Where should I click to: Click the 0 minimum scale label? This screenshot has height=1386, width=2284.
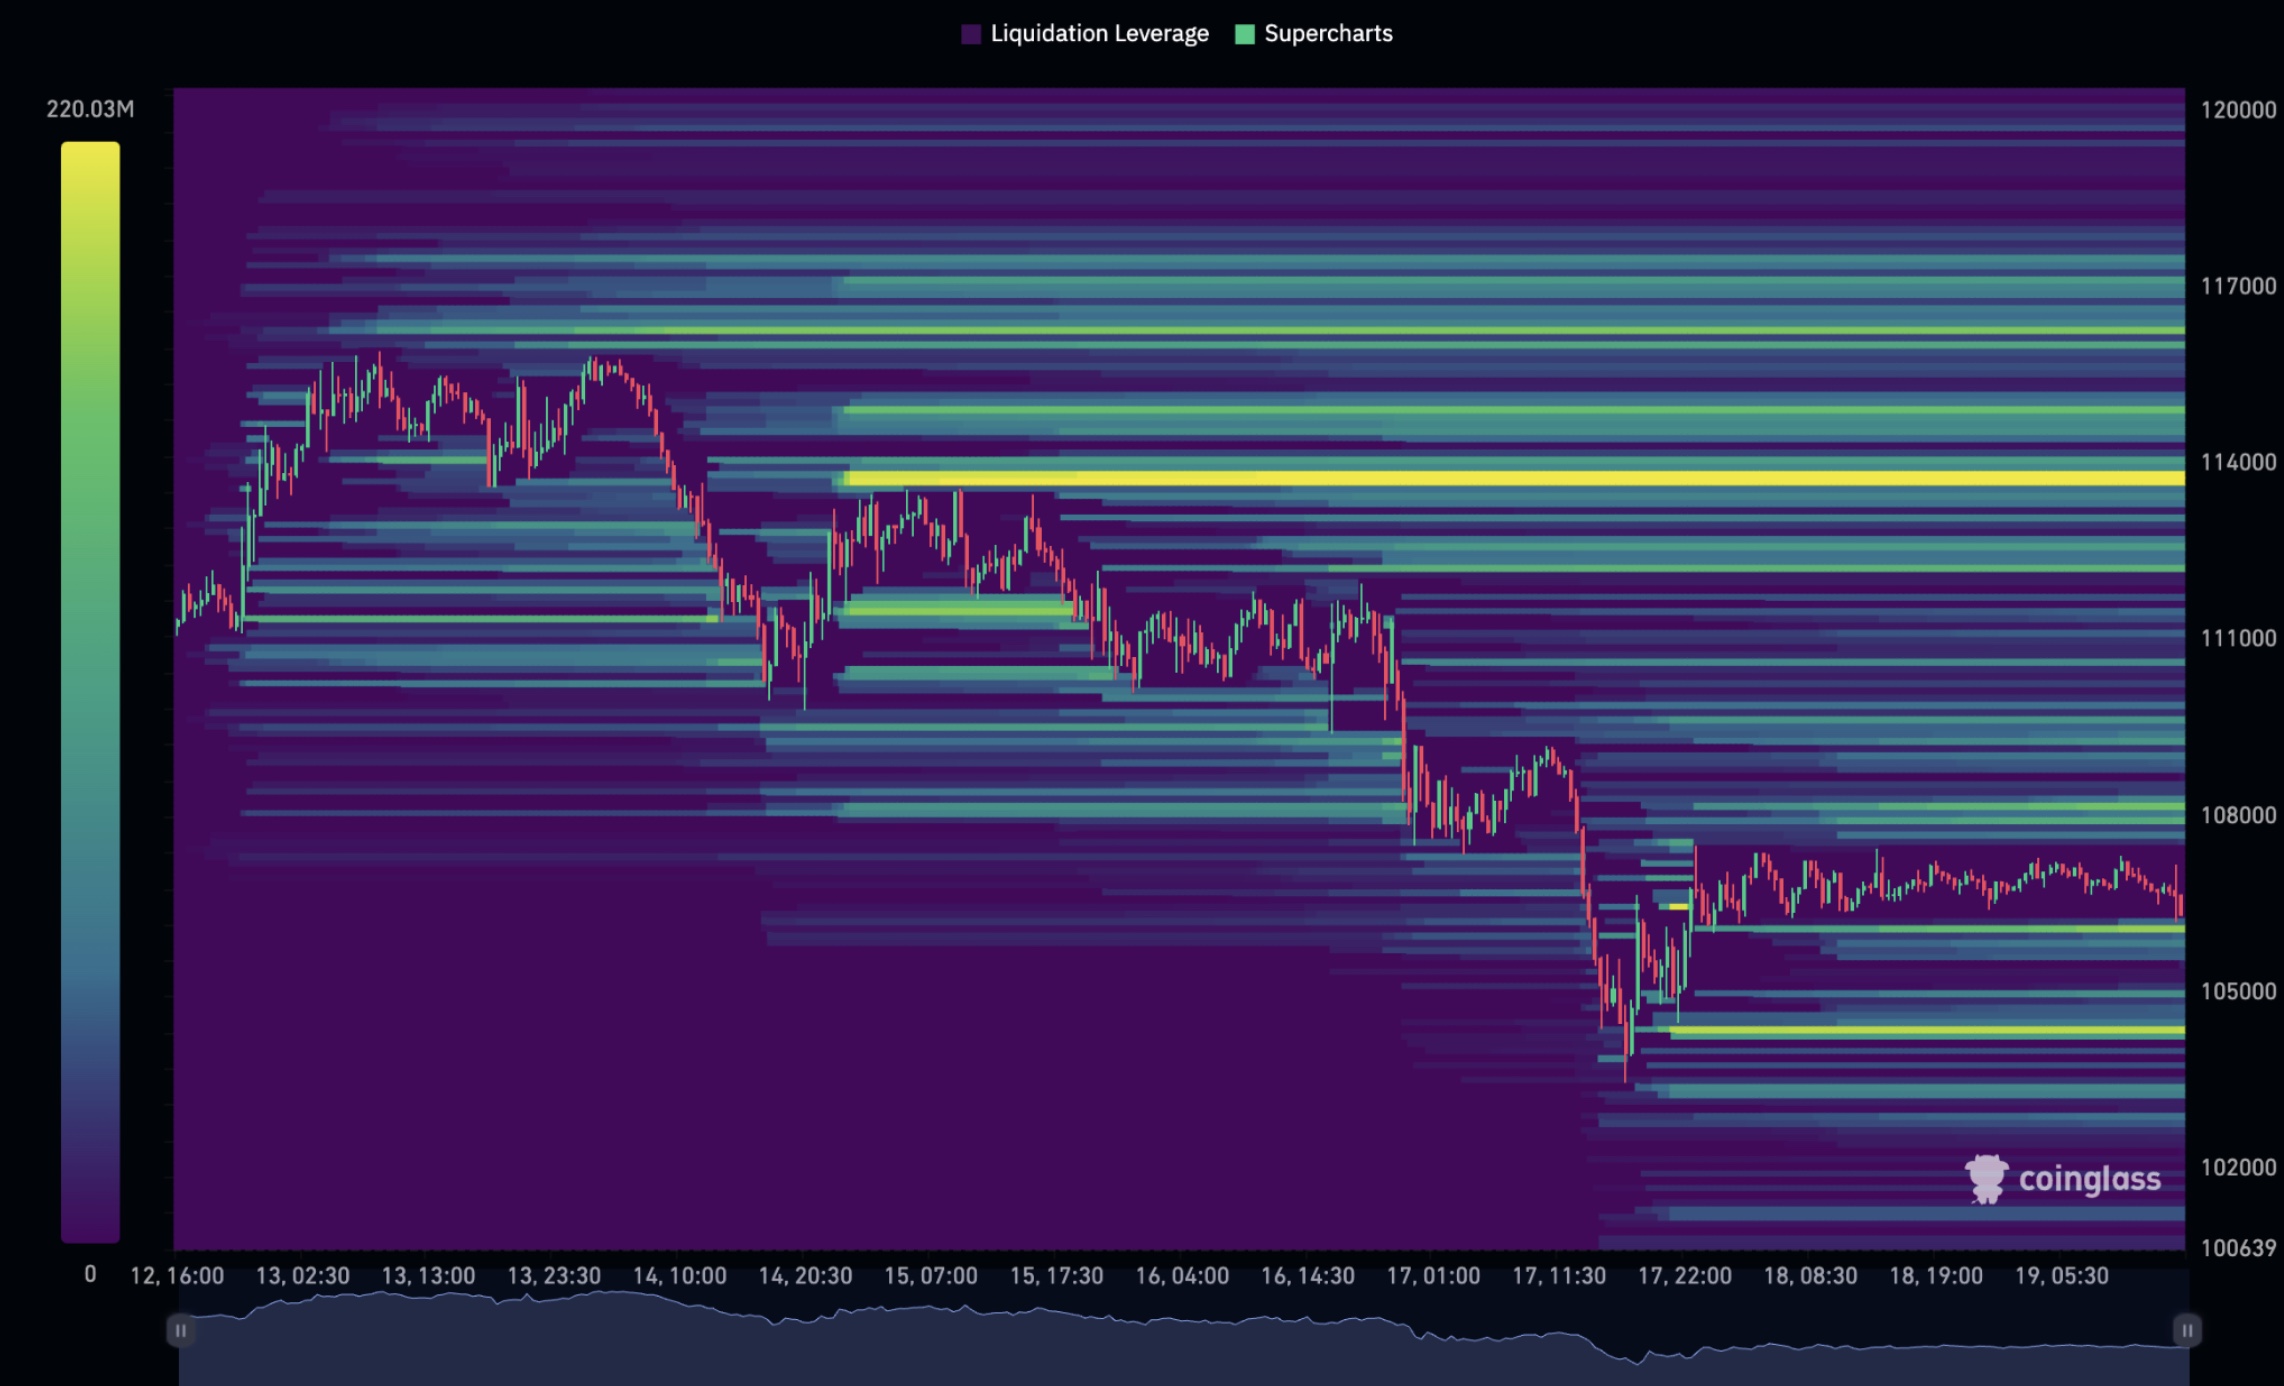[90, 1274]
